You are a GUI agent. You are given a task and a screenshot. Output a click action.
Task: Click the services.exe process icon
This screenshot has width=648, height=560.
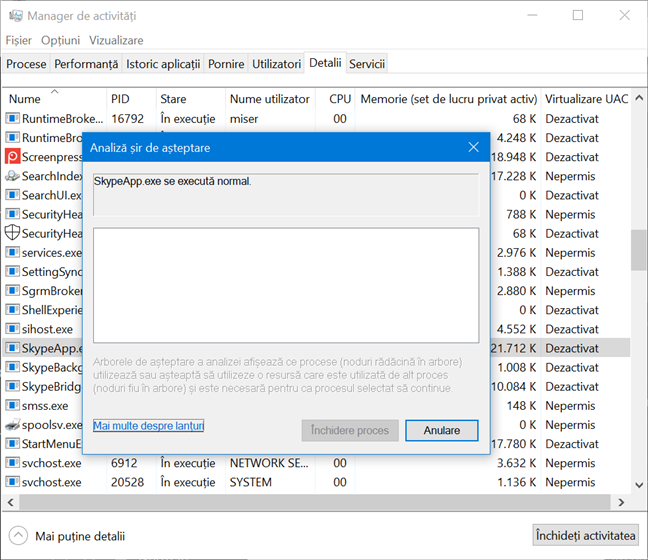(12, 252)
